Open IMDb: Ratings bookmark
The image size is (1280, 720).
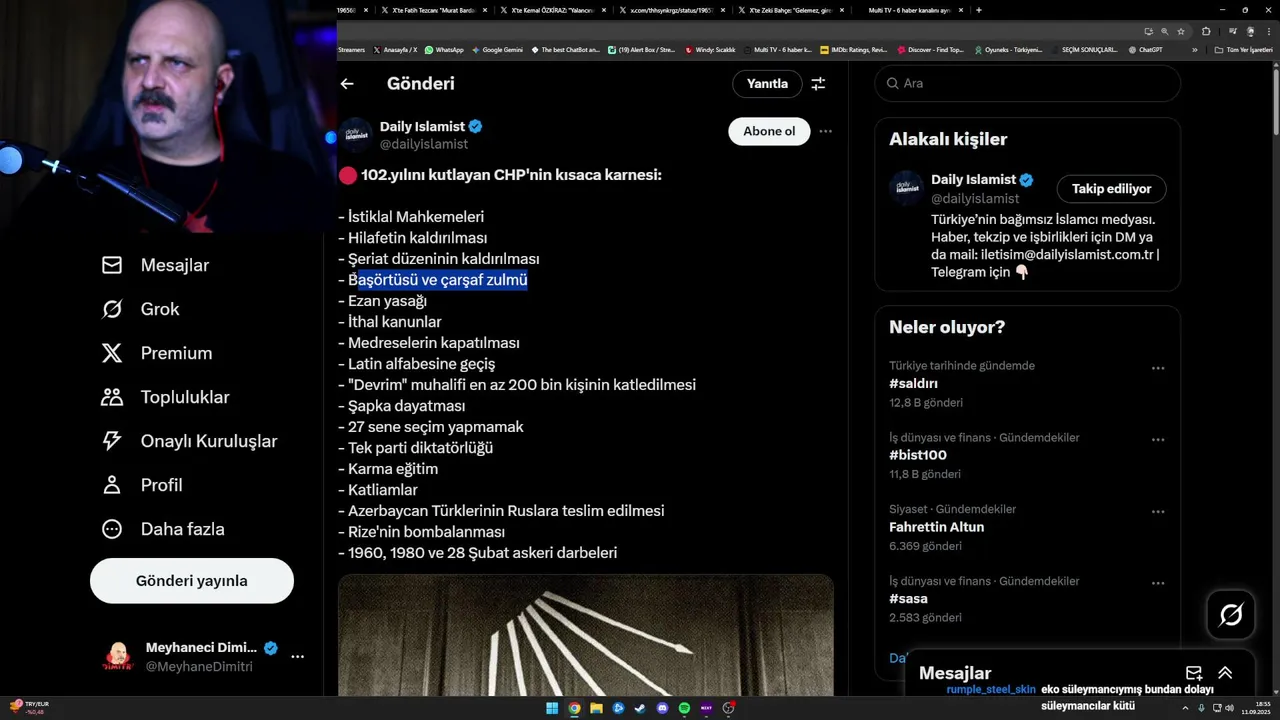pyautogui.click(x=853, y=49)
